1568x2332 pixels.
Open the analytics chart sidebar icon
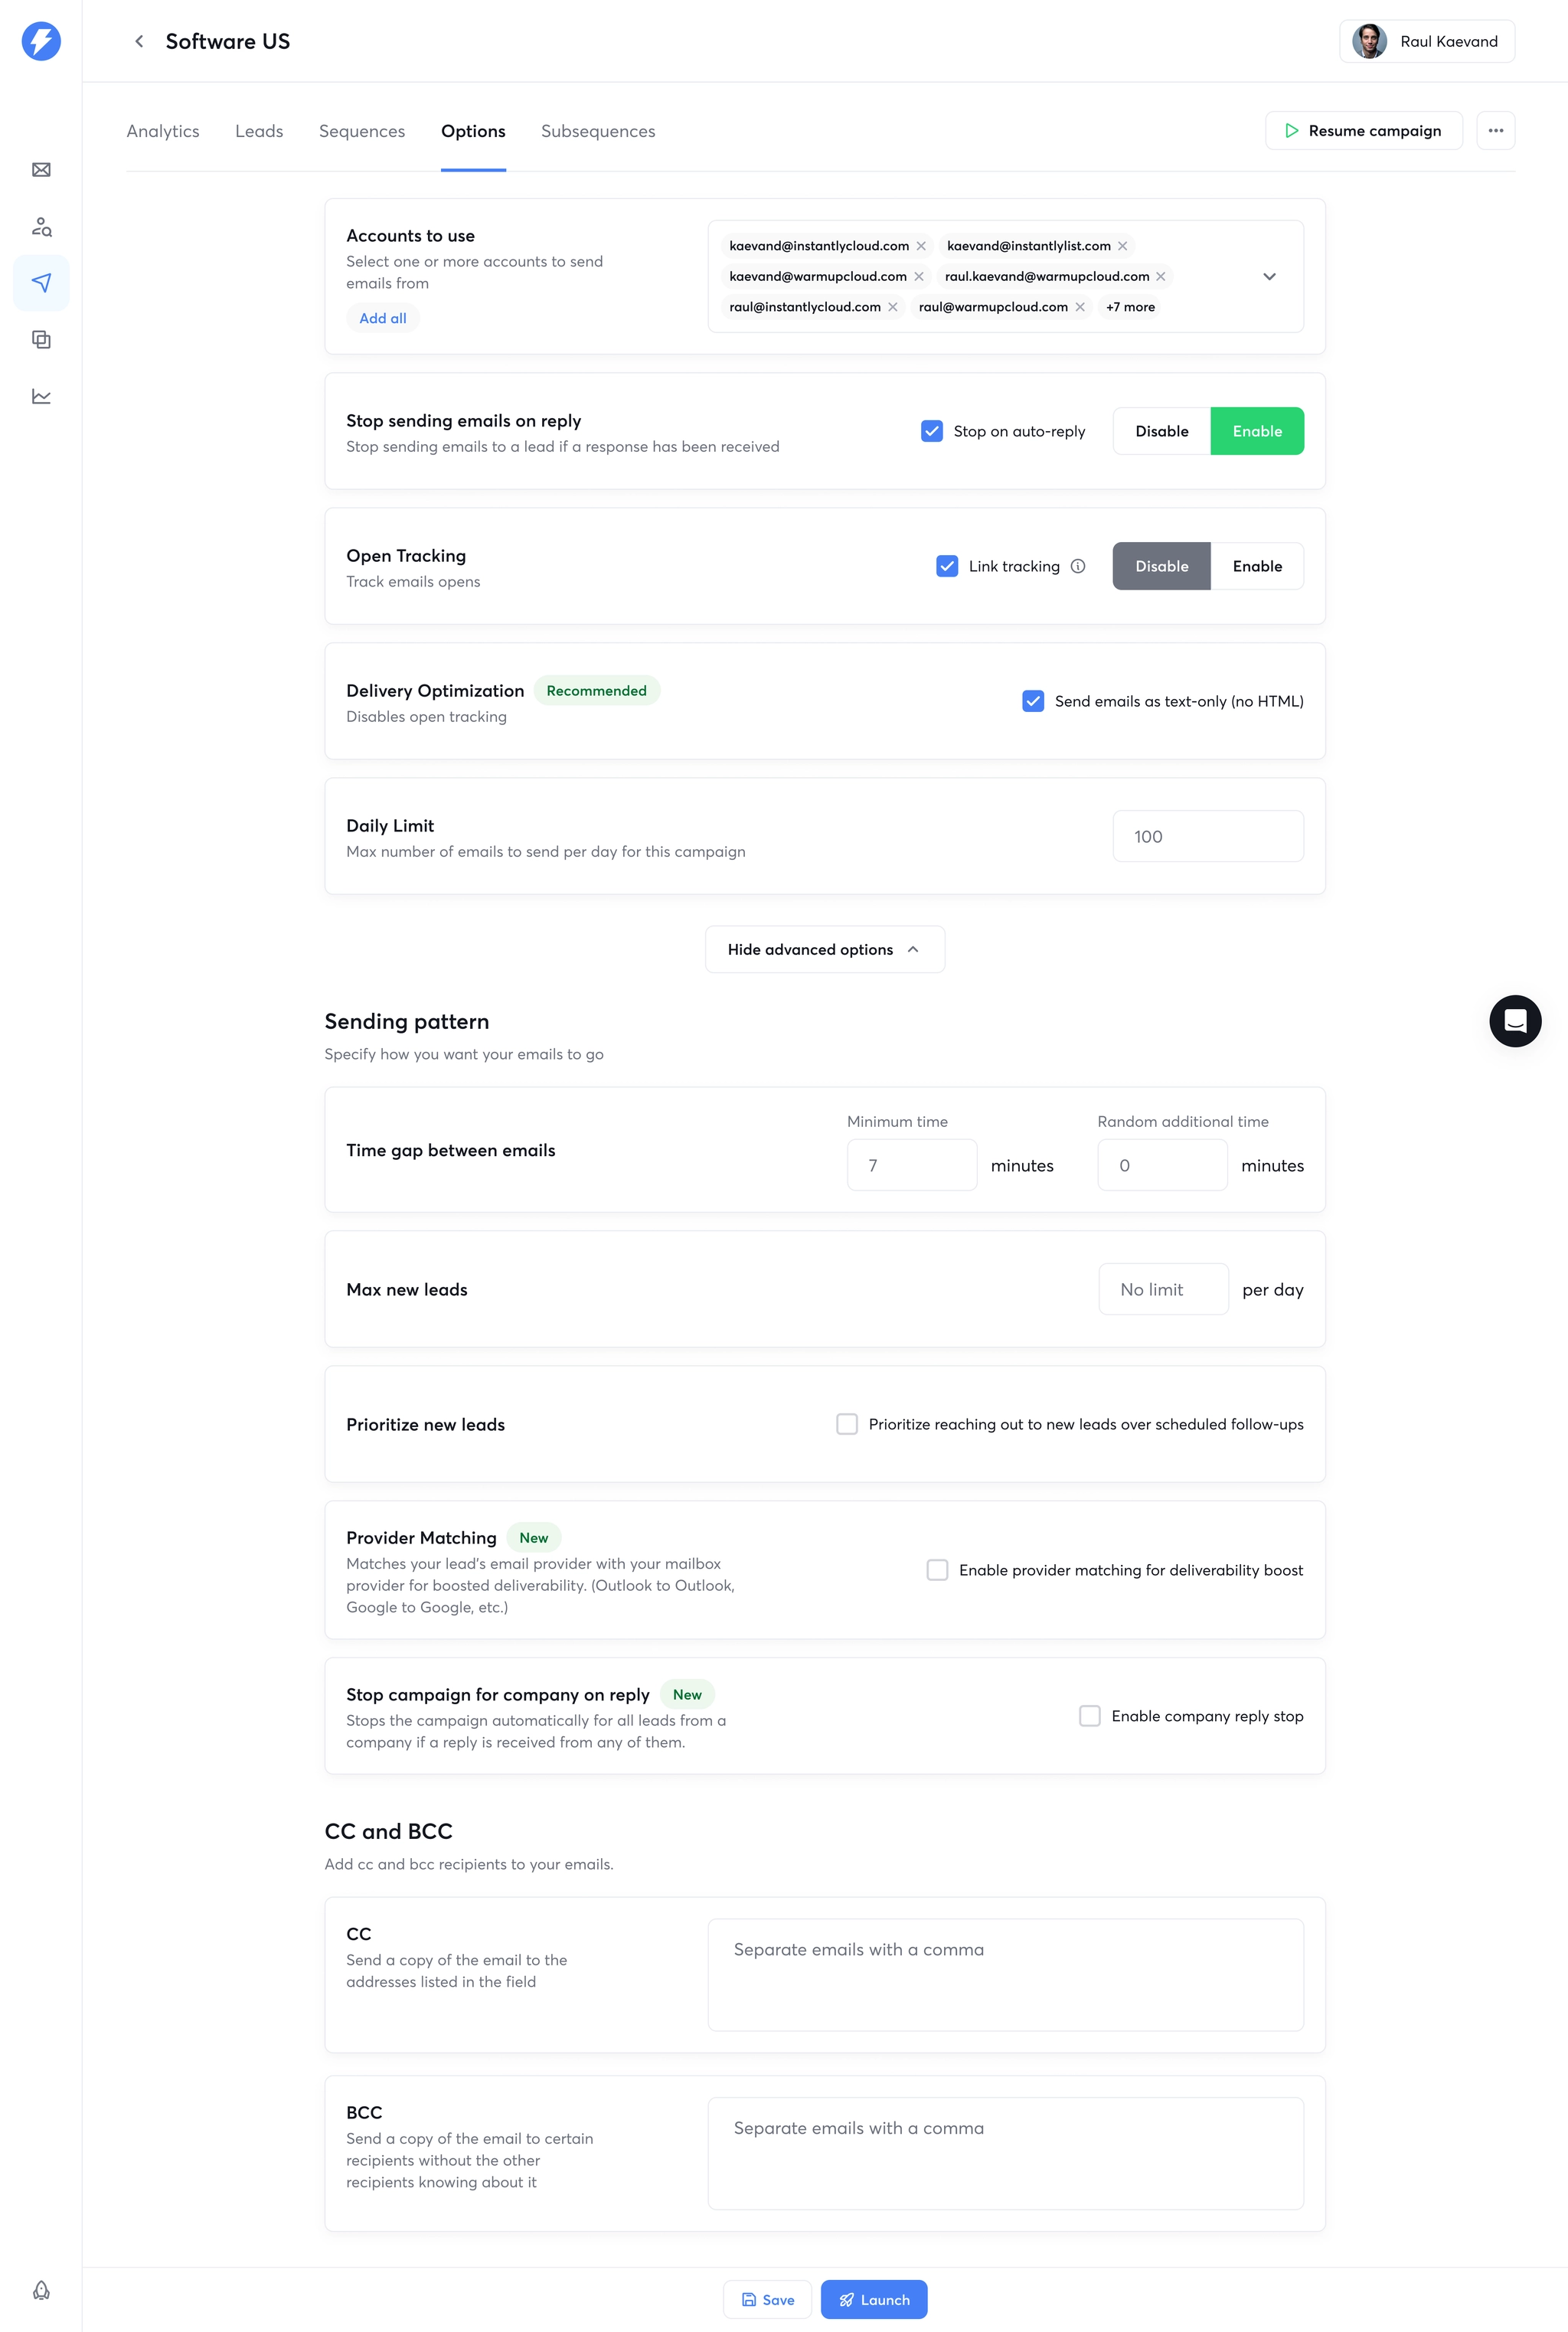click(x=41, y=397)
